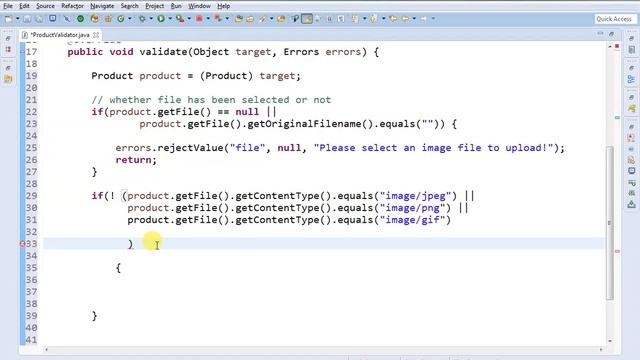Click the vertical scrollbar down arrow
This screenshot has width=640, height=360.
pyautogui.click(x=610, y=341)
